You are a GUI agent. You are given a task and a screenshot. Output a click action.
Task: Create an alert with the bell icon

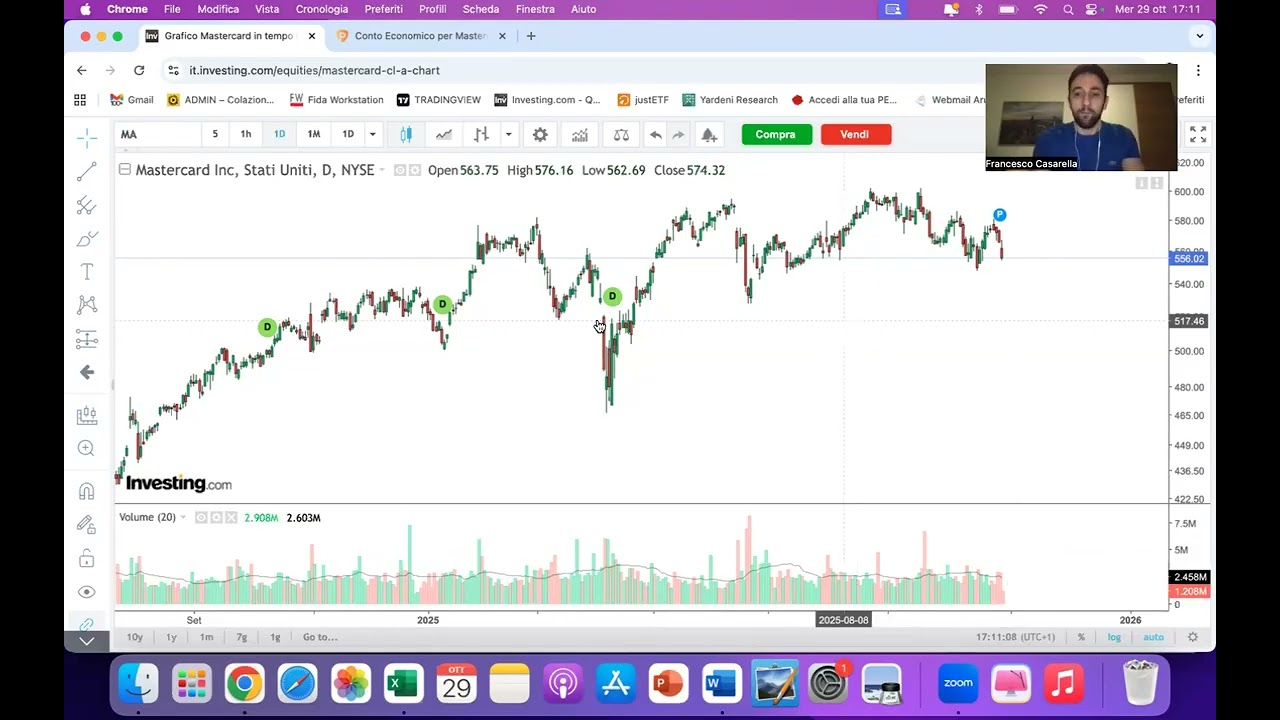pos(709,134)
